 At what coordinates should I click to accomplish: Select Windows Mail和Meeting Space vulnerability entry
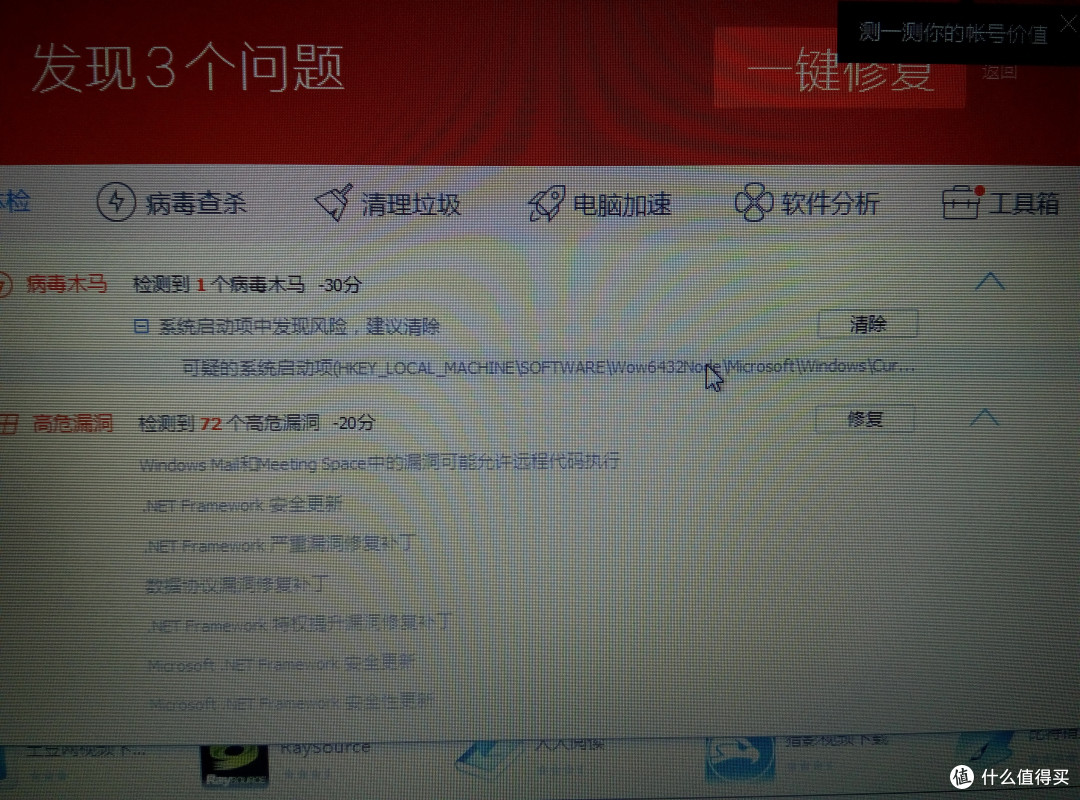(x=380, y=462)
